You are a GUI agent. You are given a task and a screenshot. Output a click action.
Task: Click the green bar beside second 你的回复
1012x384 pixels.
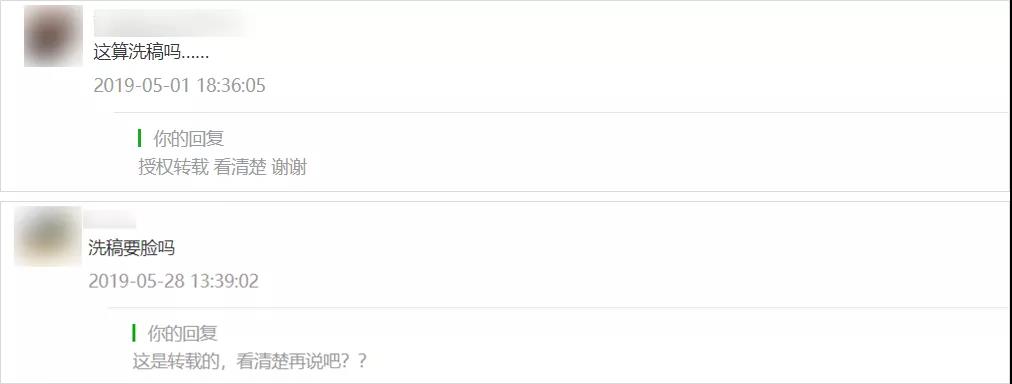(x=134, y=333)
